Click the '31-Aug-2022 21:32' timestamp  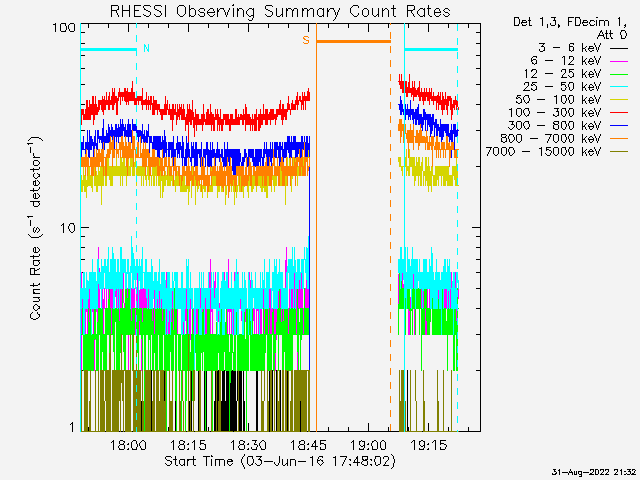click(x=593, y=473)
